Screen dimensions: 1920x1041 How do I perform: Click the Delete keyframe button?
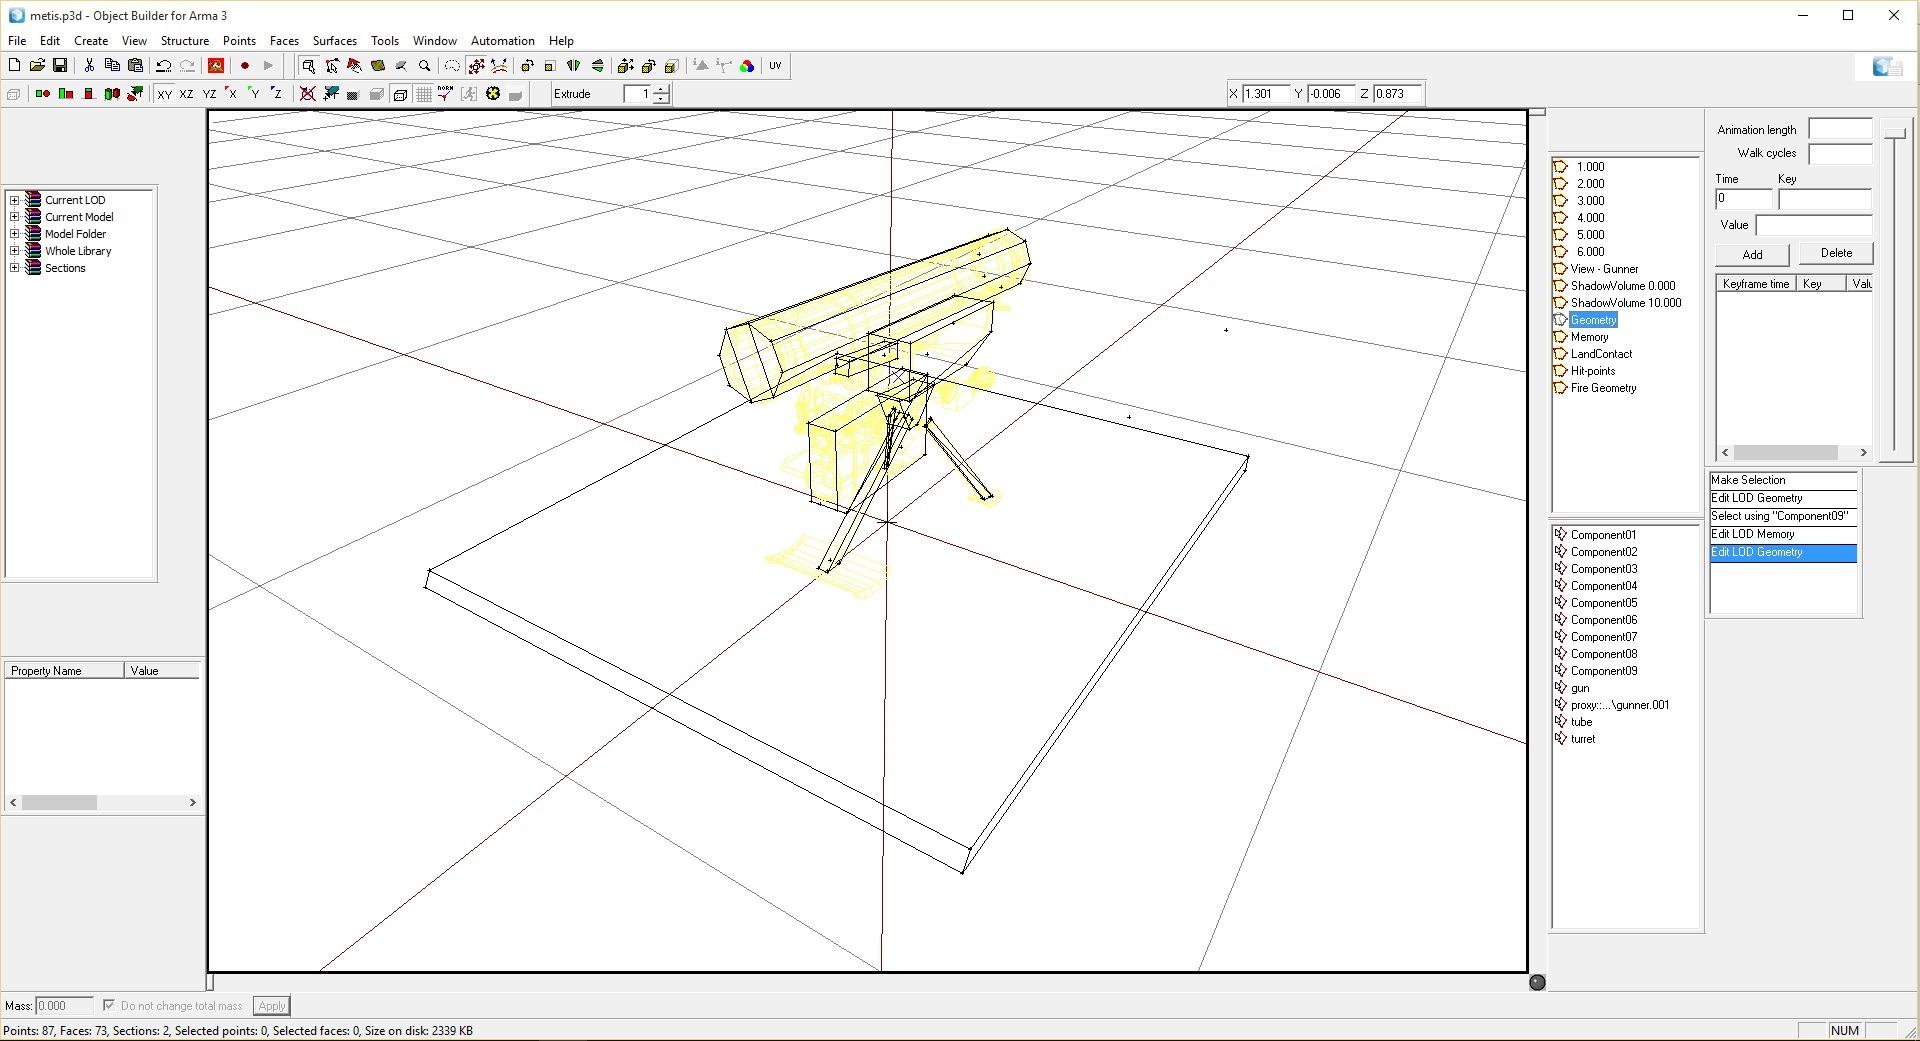[1835, 253]
